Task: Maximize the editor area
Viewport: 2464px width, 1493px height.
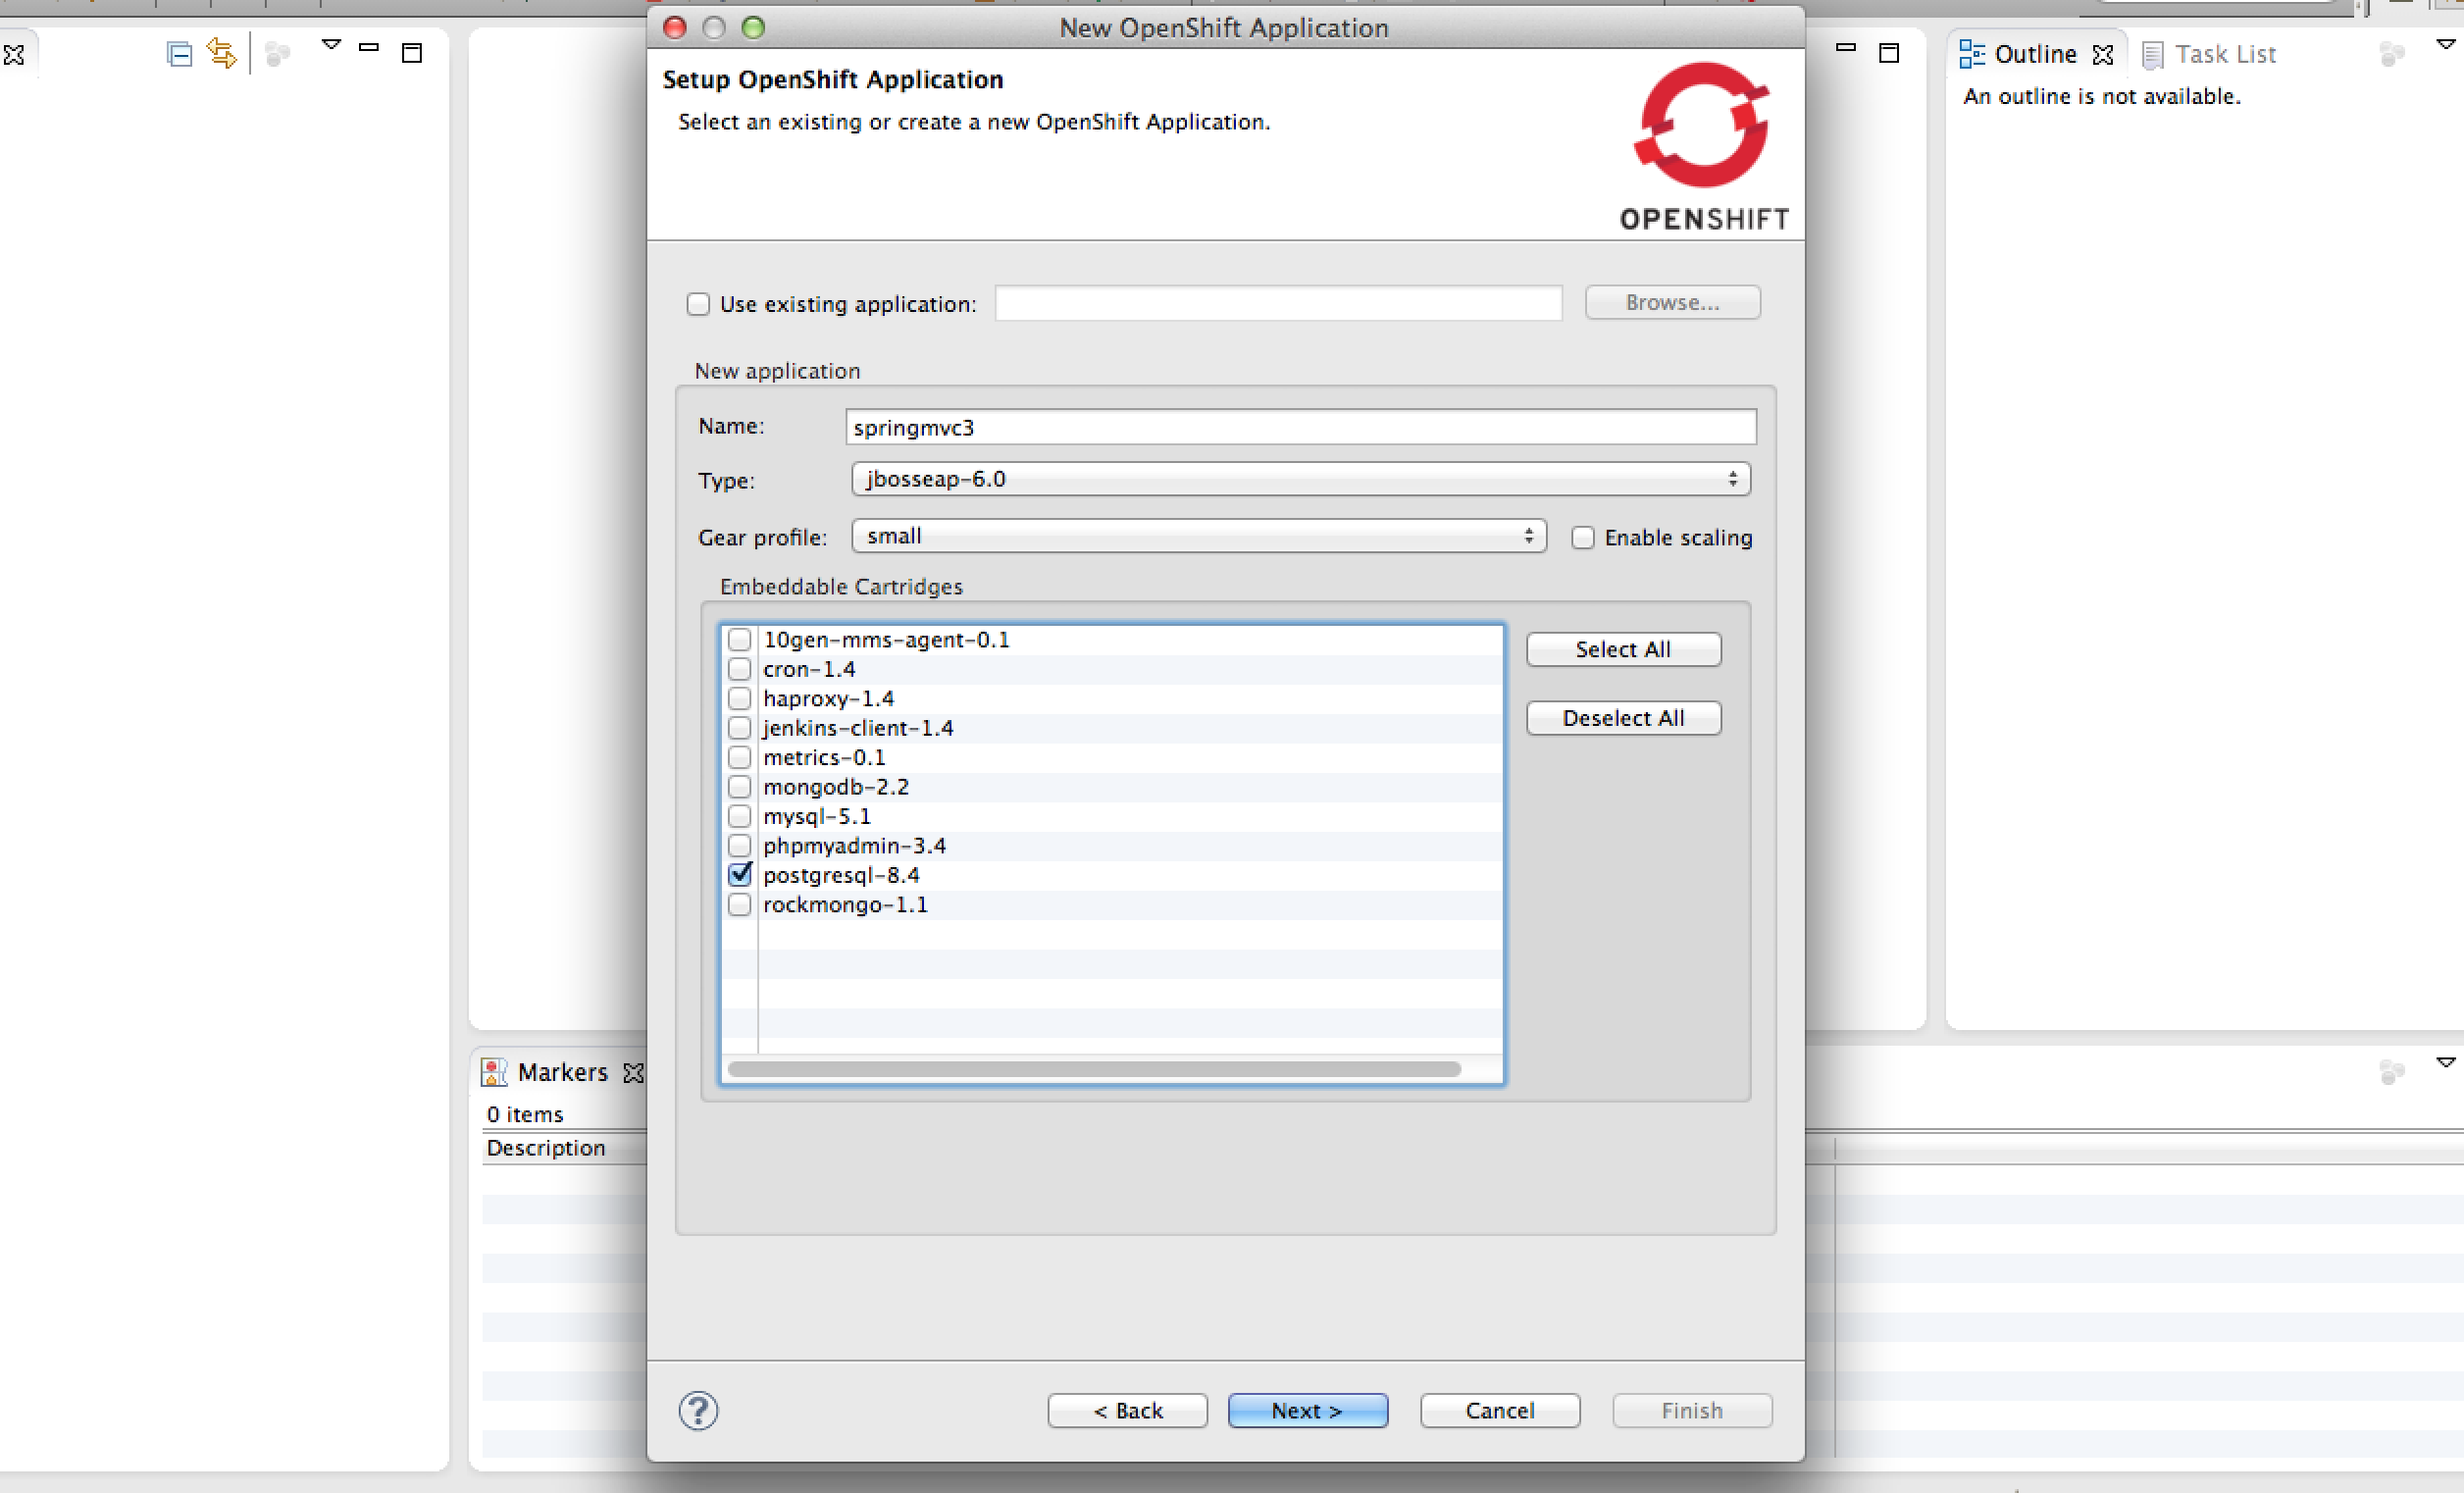Action: [1888, 53]
